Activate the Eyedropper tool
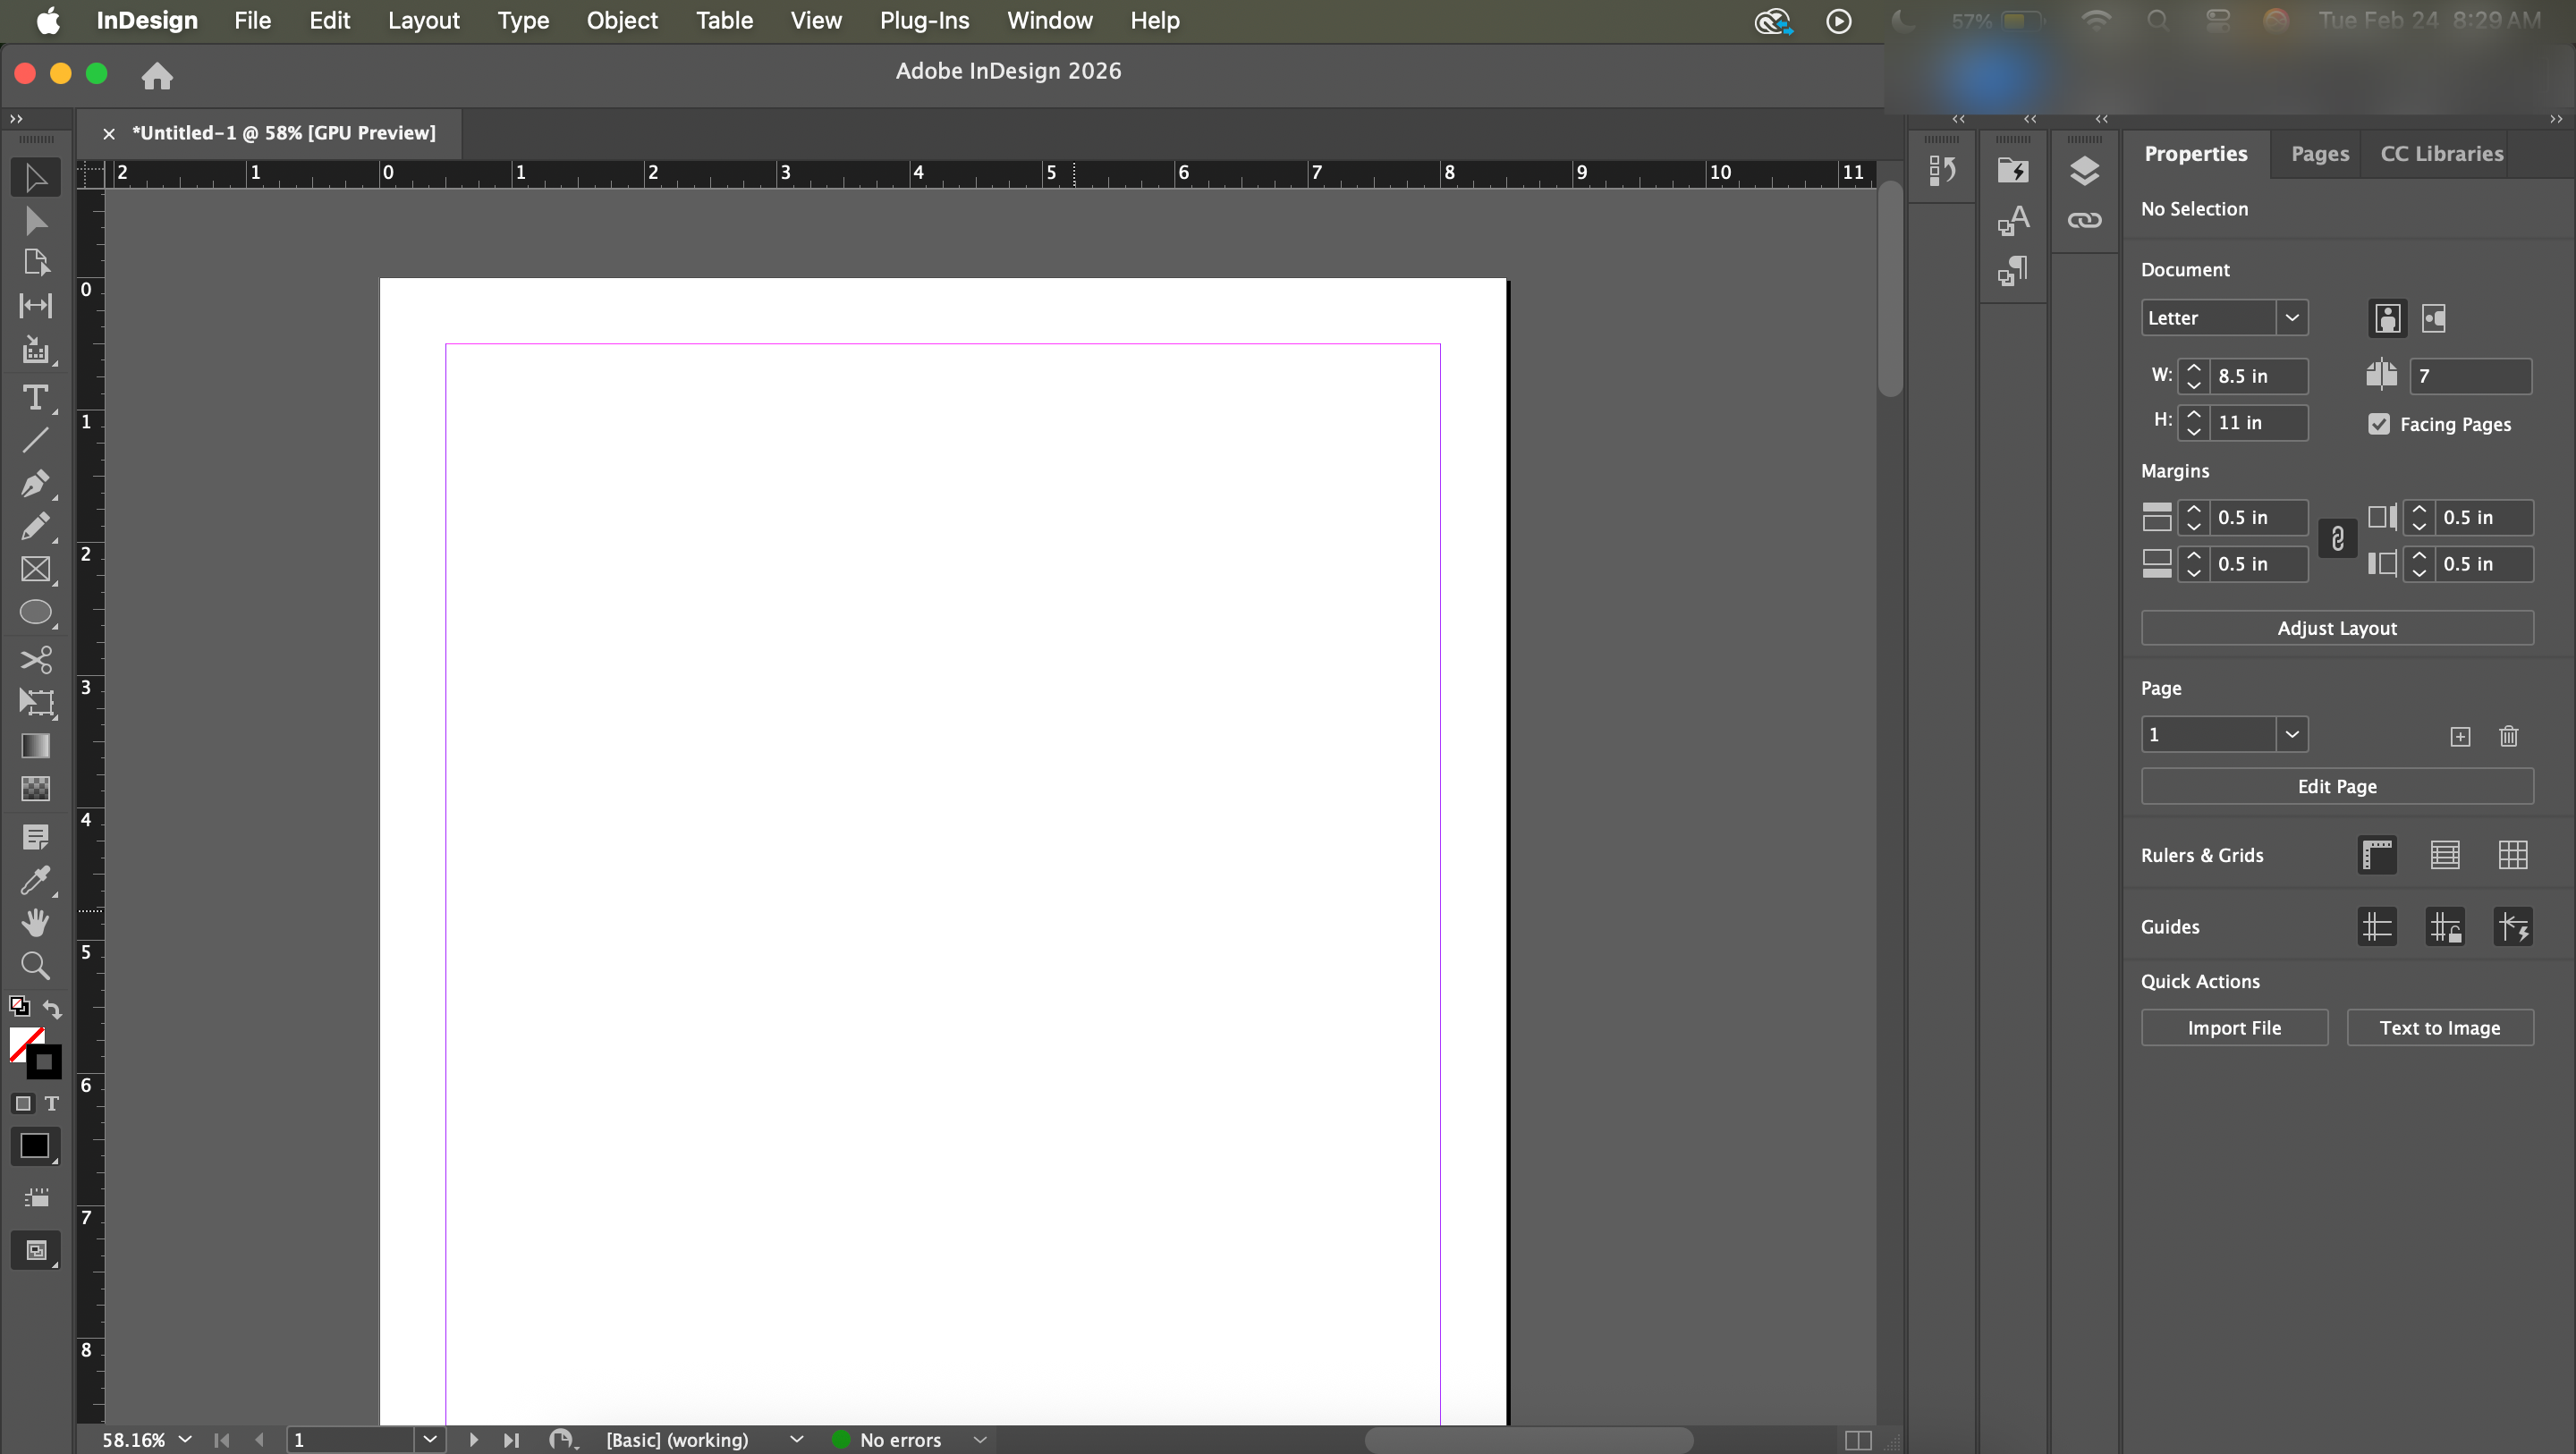 pos(35,880)
